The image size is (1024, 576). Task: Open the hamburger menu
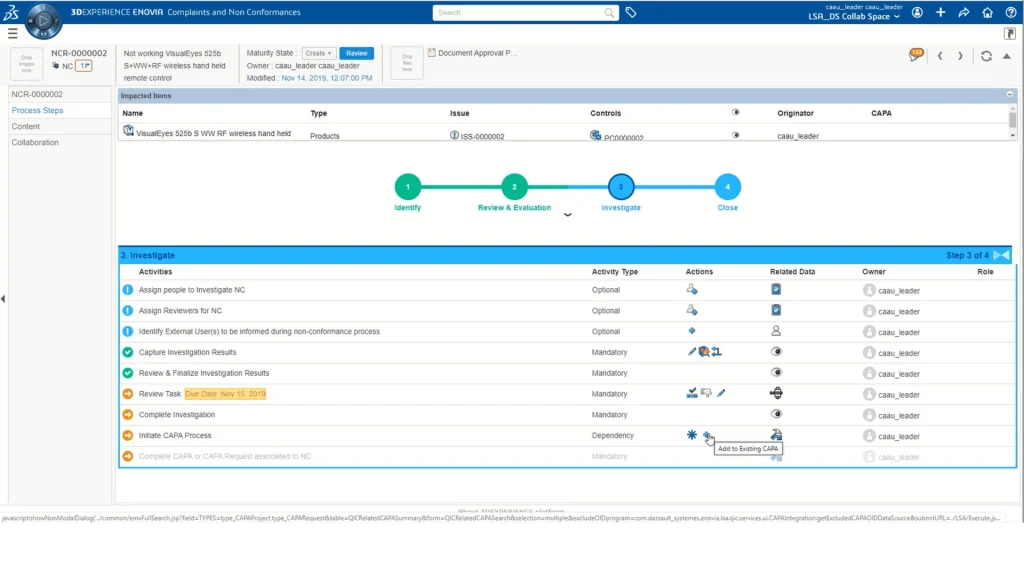12,33
